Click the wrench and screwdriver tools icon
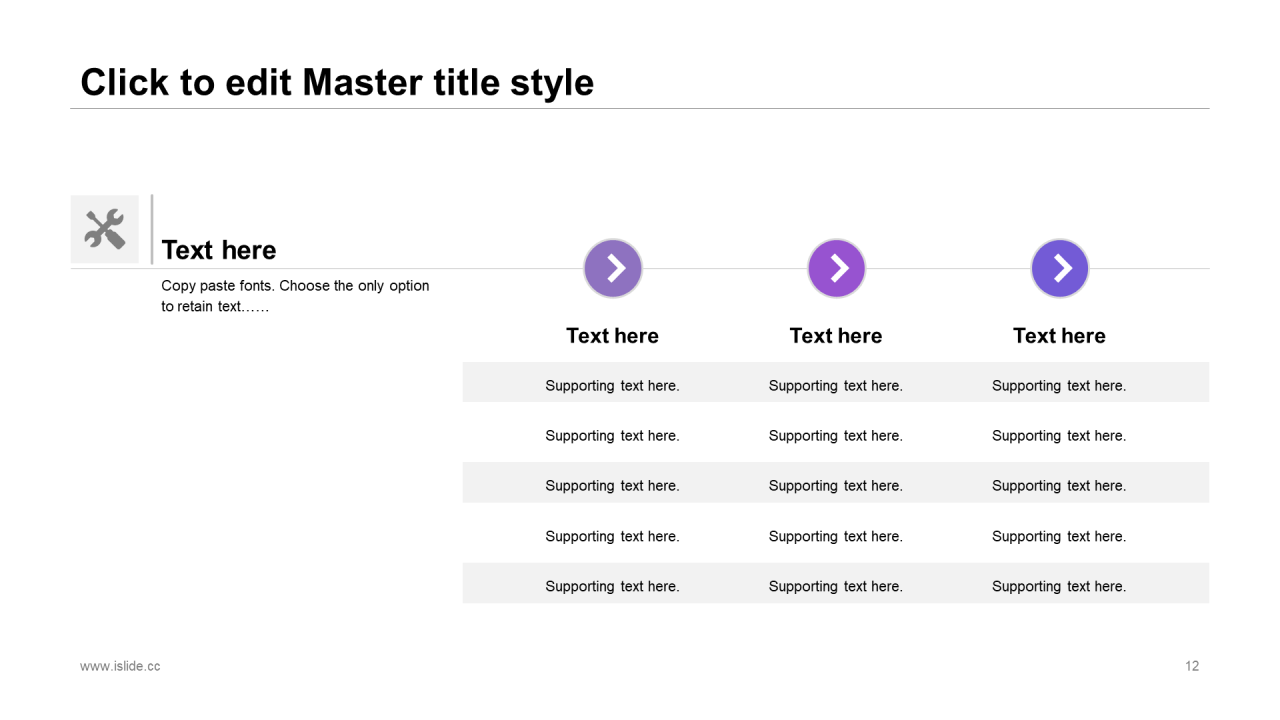Viewport: 1280px width, 720px height. tap(104, 229)
